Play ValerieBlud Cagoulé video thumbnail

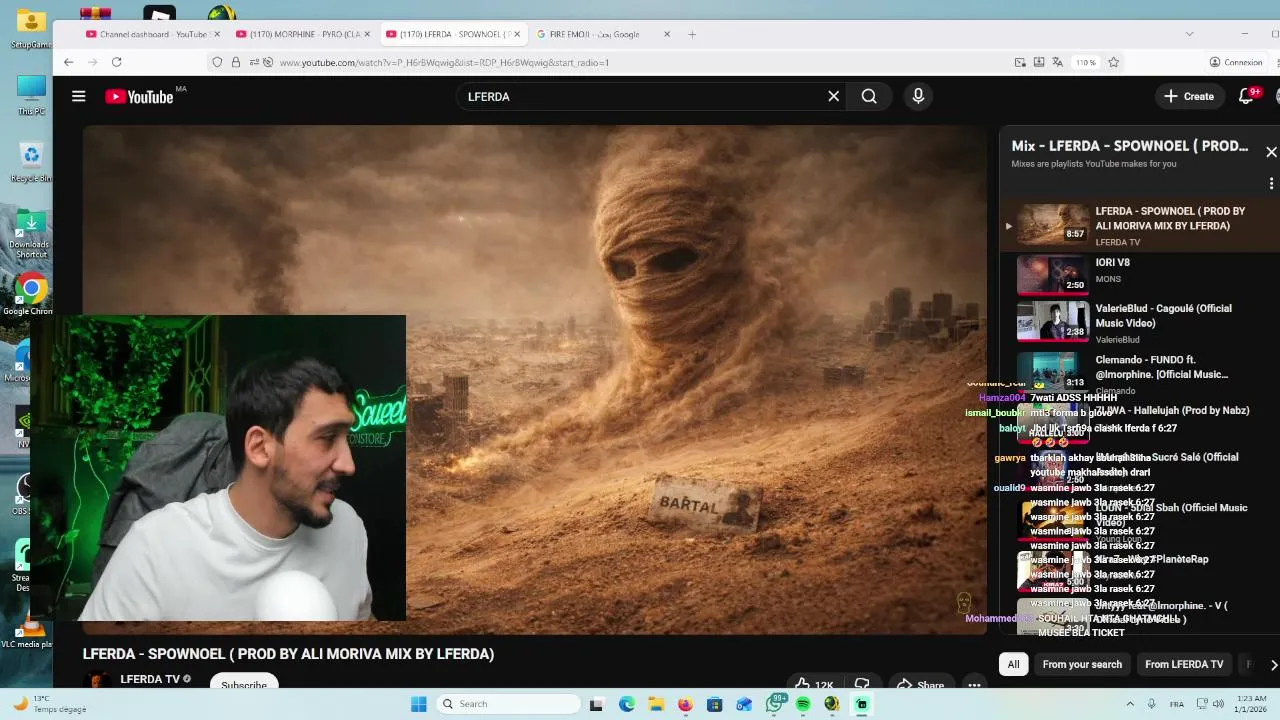click(1053, 321)
